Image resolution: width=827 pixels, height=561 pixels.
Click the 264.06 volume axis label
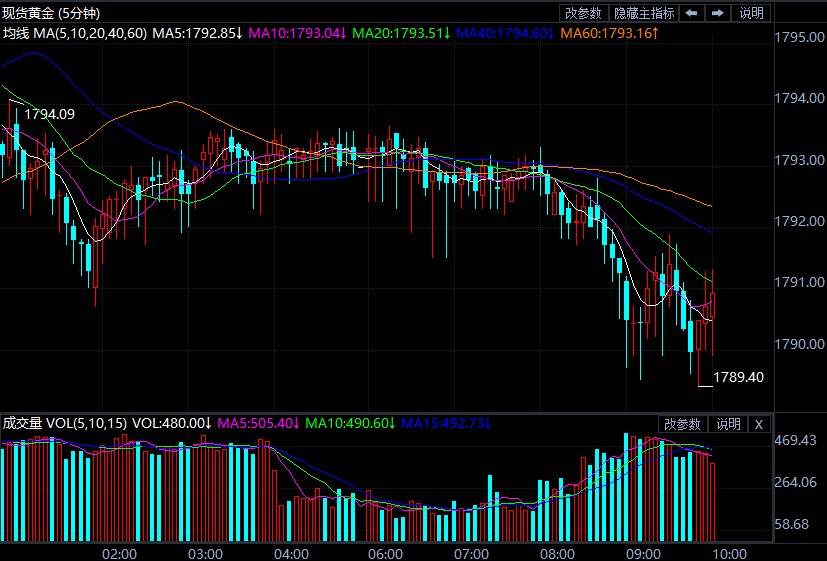pos(795,482)
